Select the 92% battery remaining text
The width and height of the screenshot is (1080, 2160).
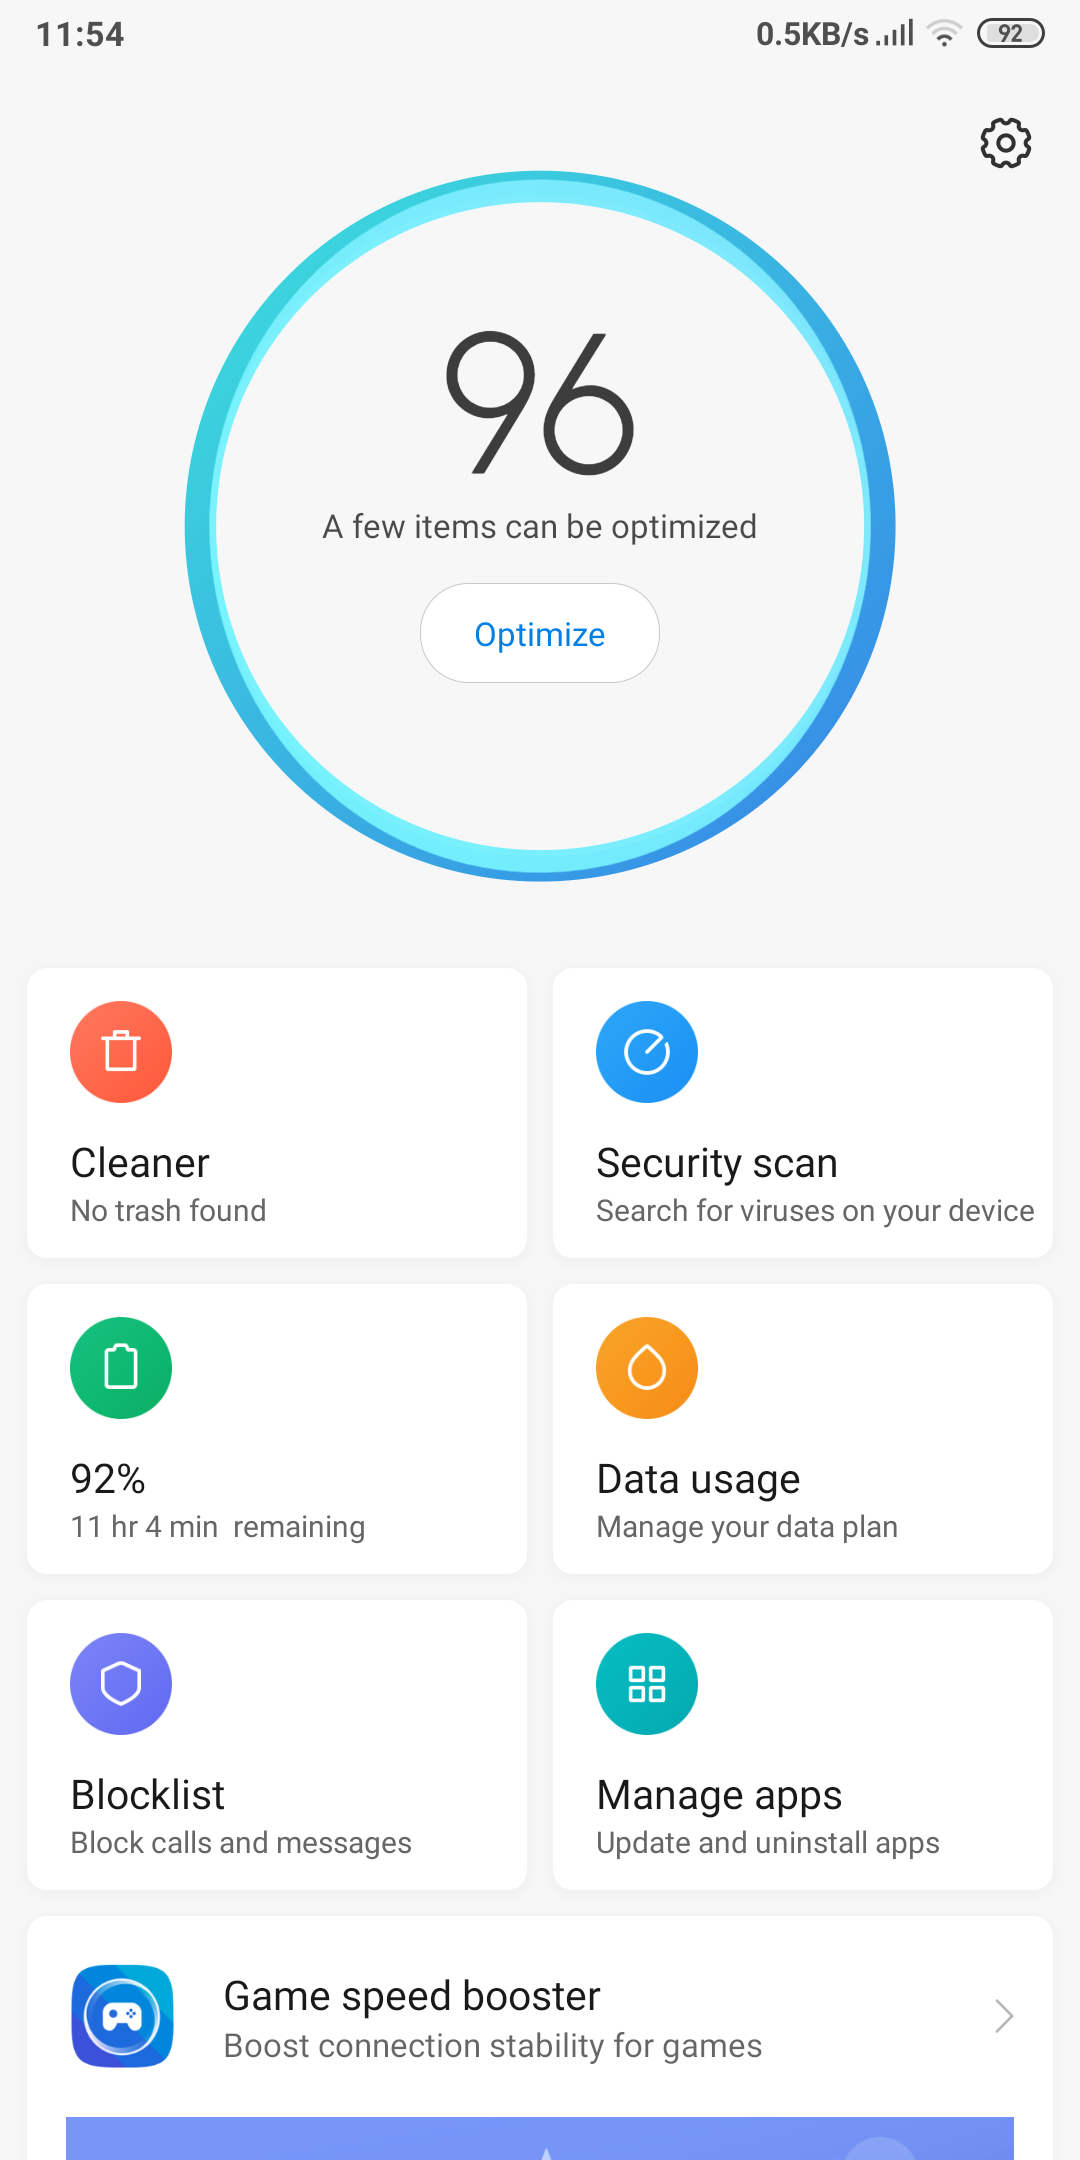click(108, 1479)
